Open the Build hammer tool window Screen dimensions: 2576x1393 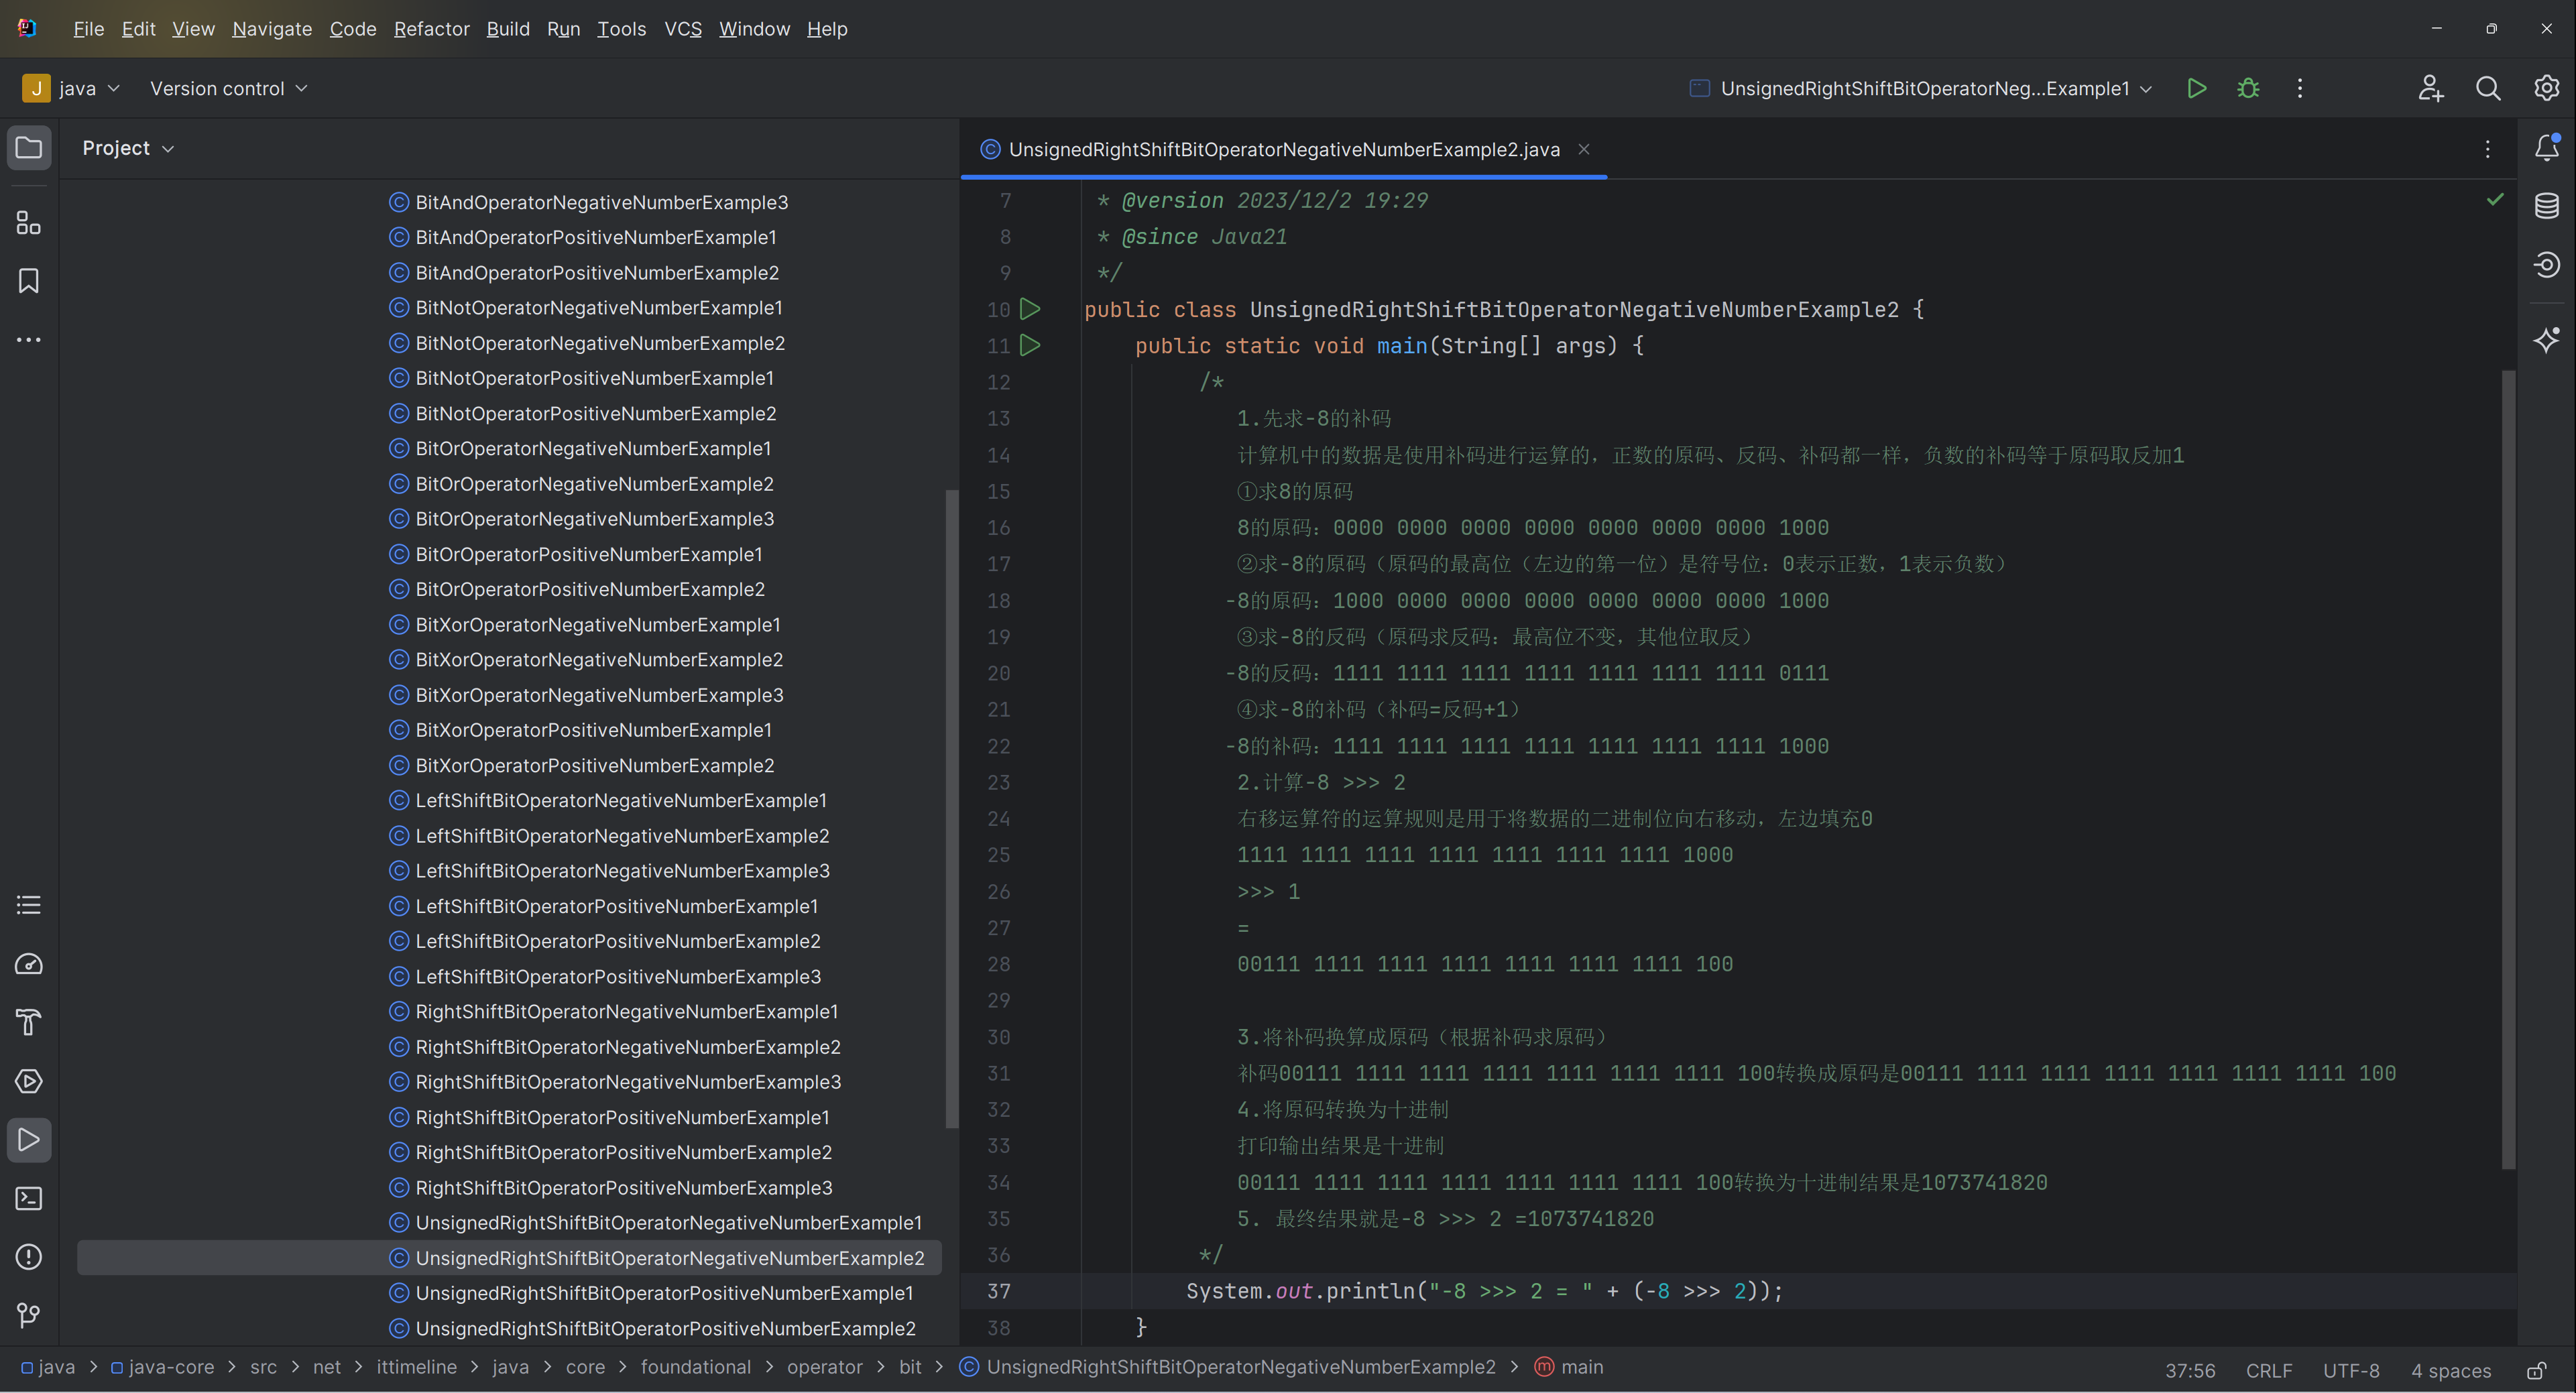click(29, 1022)
